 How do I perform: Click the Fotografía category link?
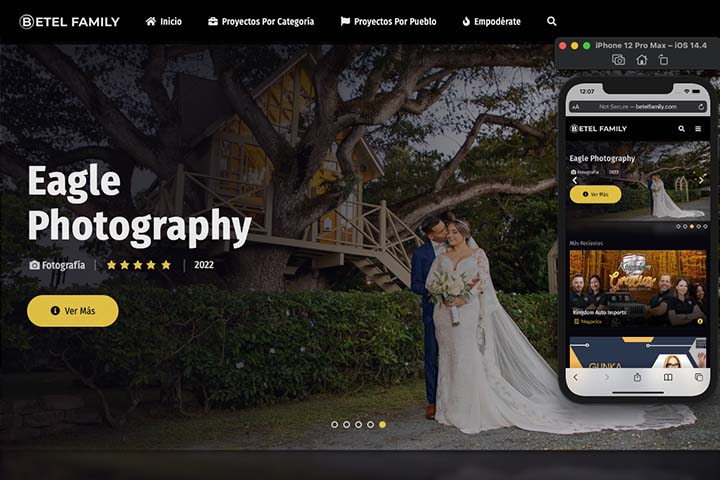pos(57,265)
